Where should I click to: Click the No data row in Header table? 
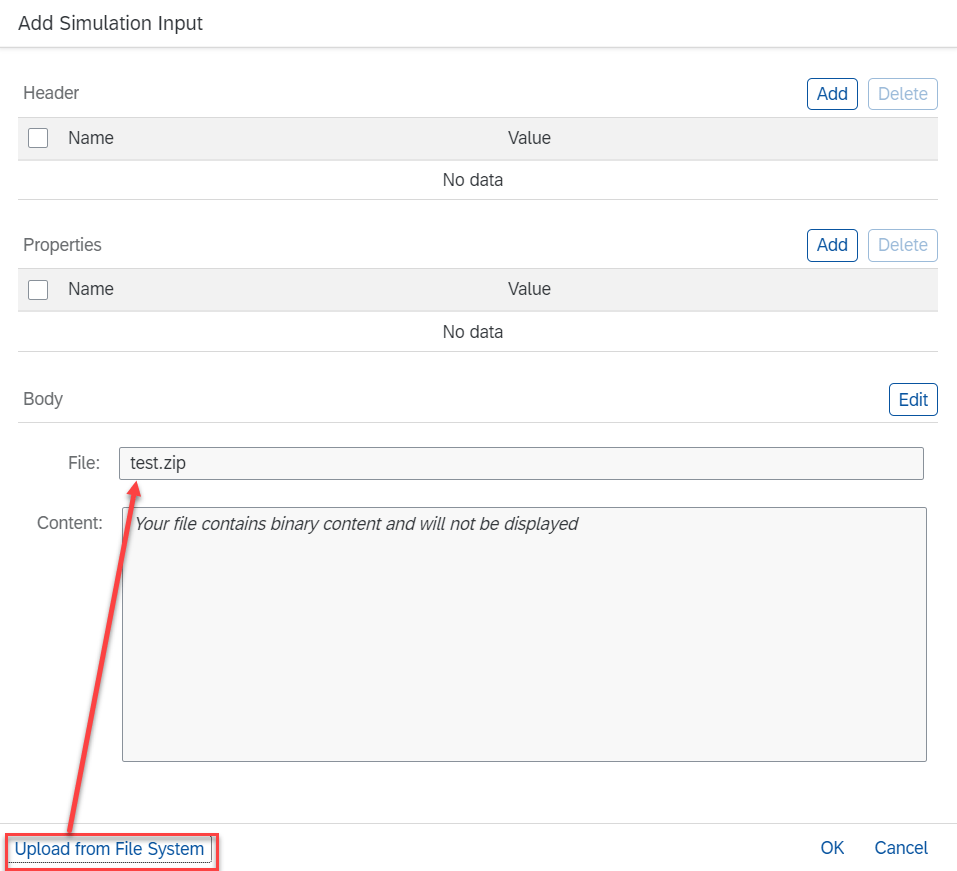472,179
